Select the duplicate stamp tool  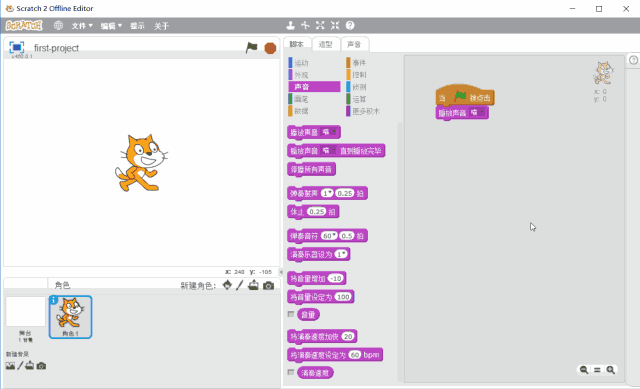[x=290, y=25]
